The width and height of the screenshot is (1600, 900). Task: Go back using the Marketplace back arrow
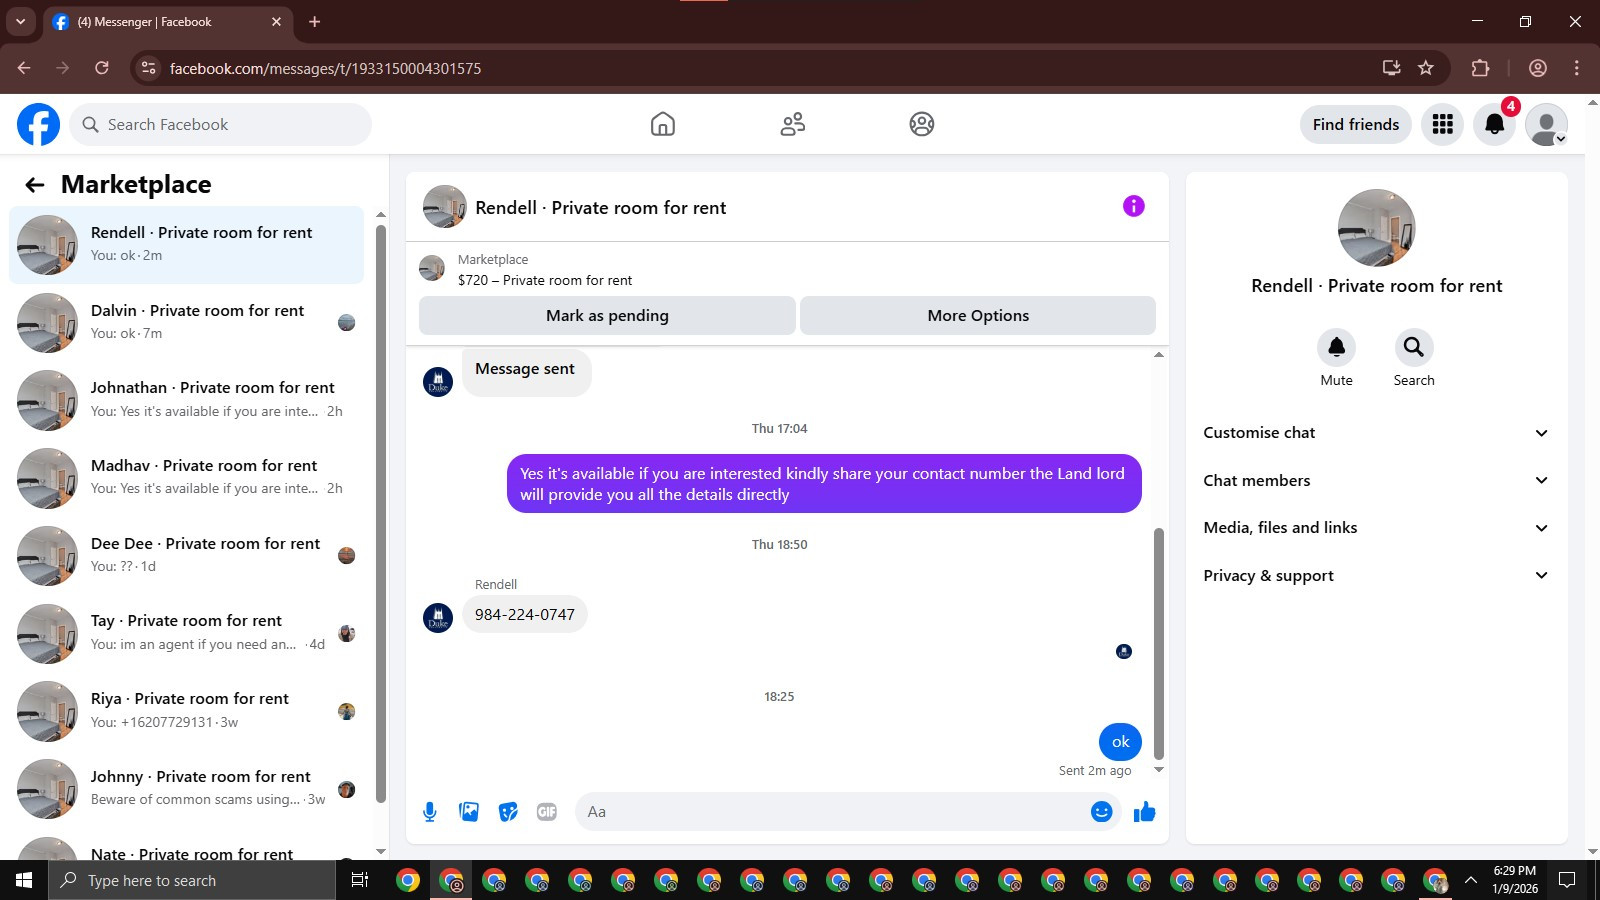tap(35, 185)
